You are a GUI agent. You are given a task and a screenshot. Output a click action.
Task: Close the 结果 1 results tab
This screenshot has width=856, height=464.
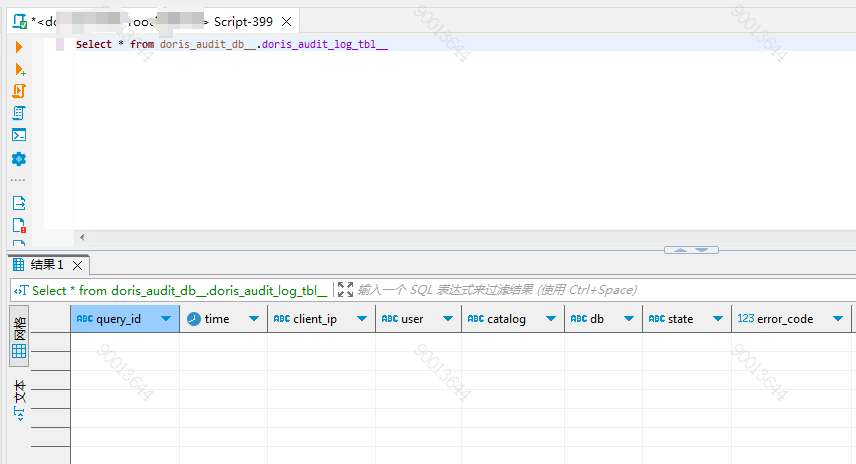coord(77,266)
